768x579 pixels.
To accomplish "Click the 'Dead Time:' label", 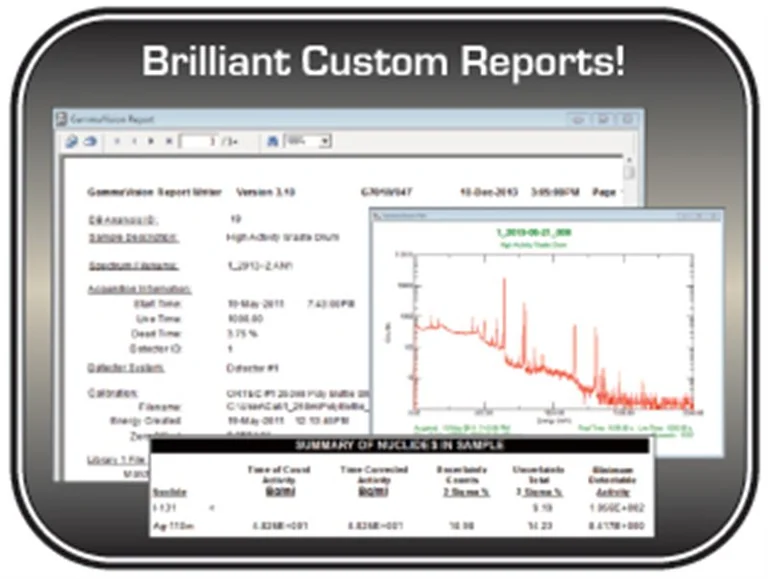I will click(x=156, y=334).
